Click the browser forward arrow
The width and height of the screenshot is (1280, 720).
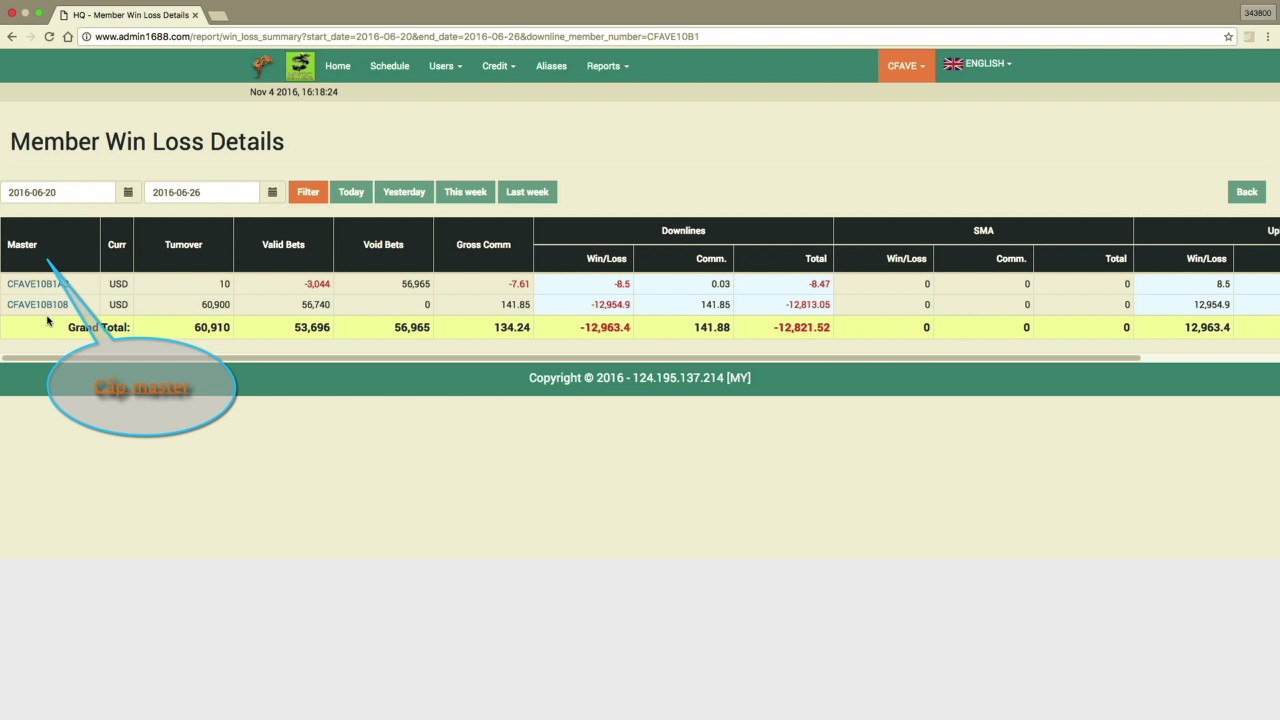click(x=30, y=37)
